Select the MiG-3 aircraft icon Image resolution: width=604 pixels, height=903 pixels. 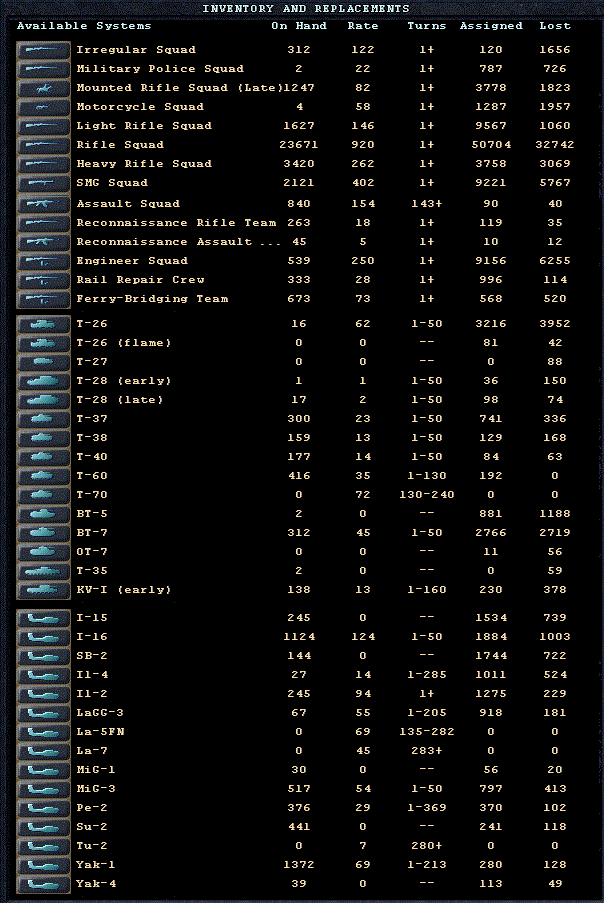click(43, 790)
